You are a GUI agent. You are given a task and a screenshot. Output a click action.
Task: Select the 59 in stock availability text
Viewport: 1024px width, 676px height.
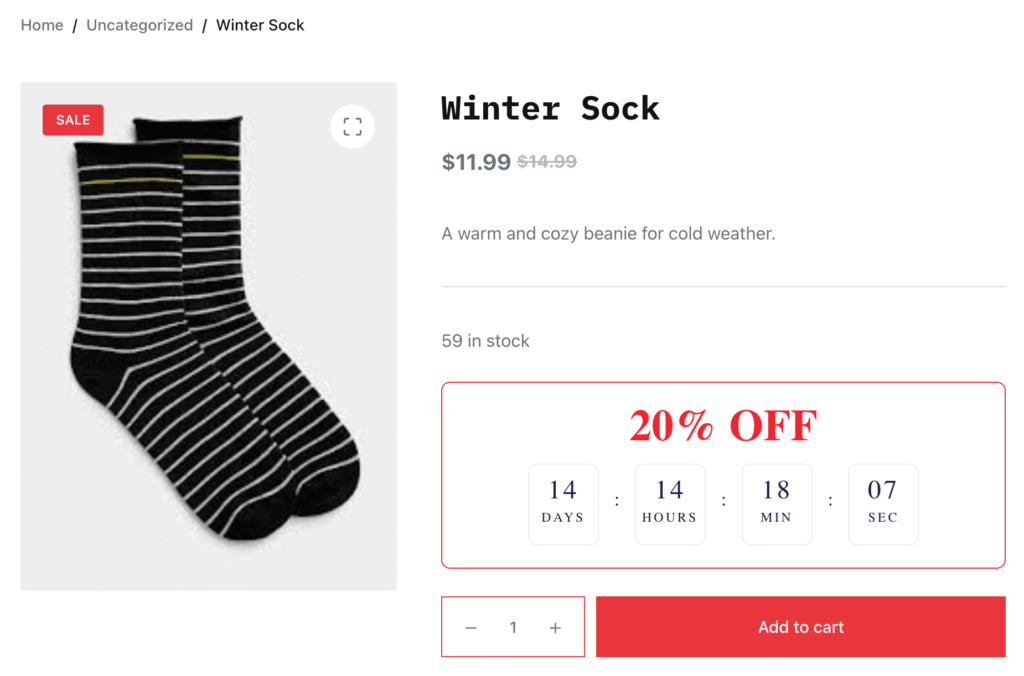[484, 340]
